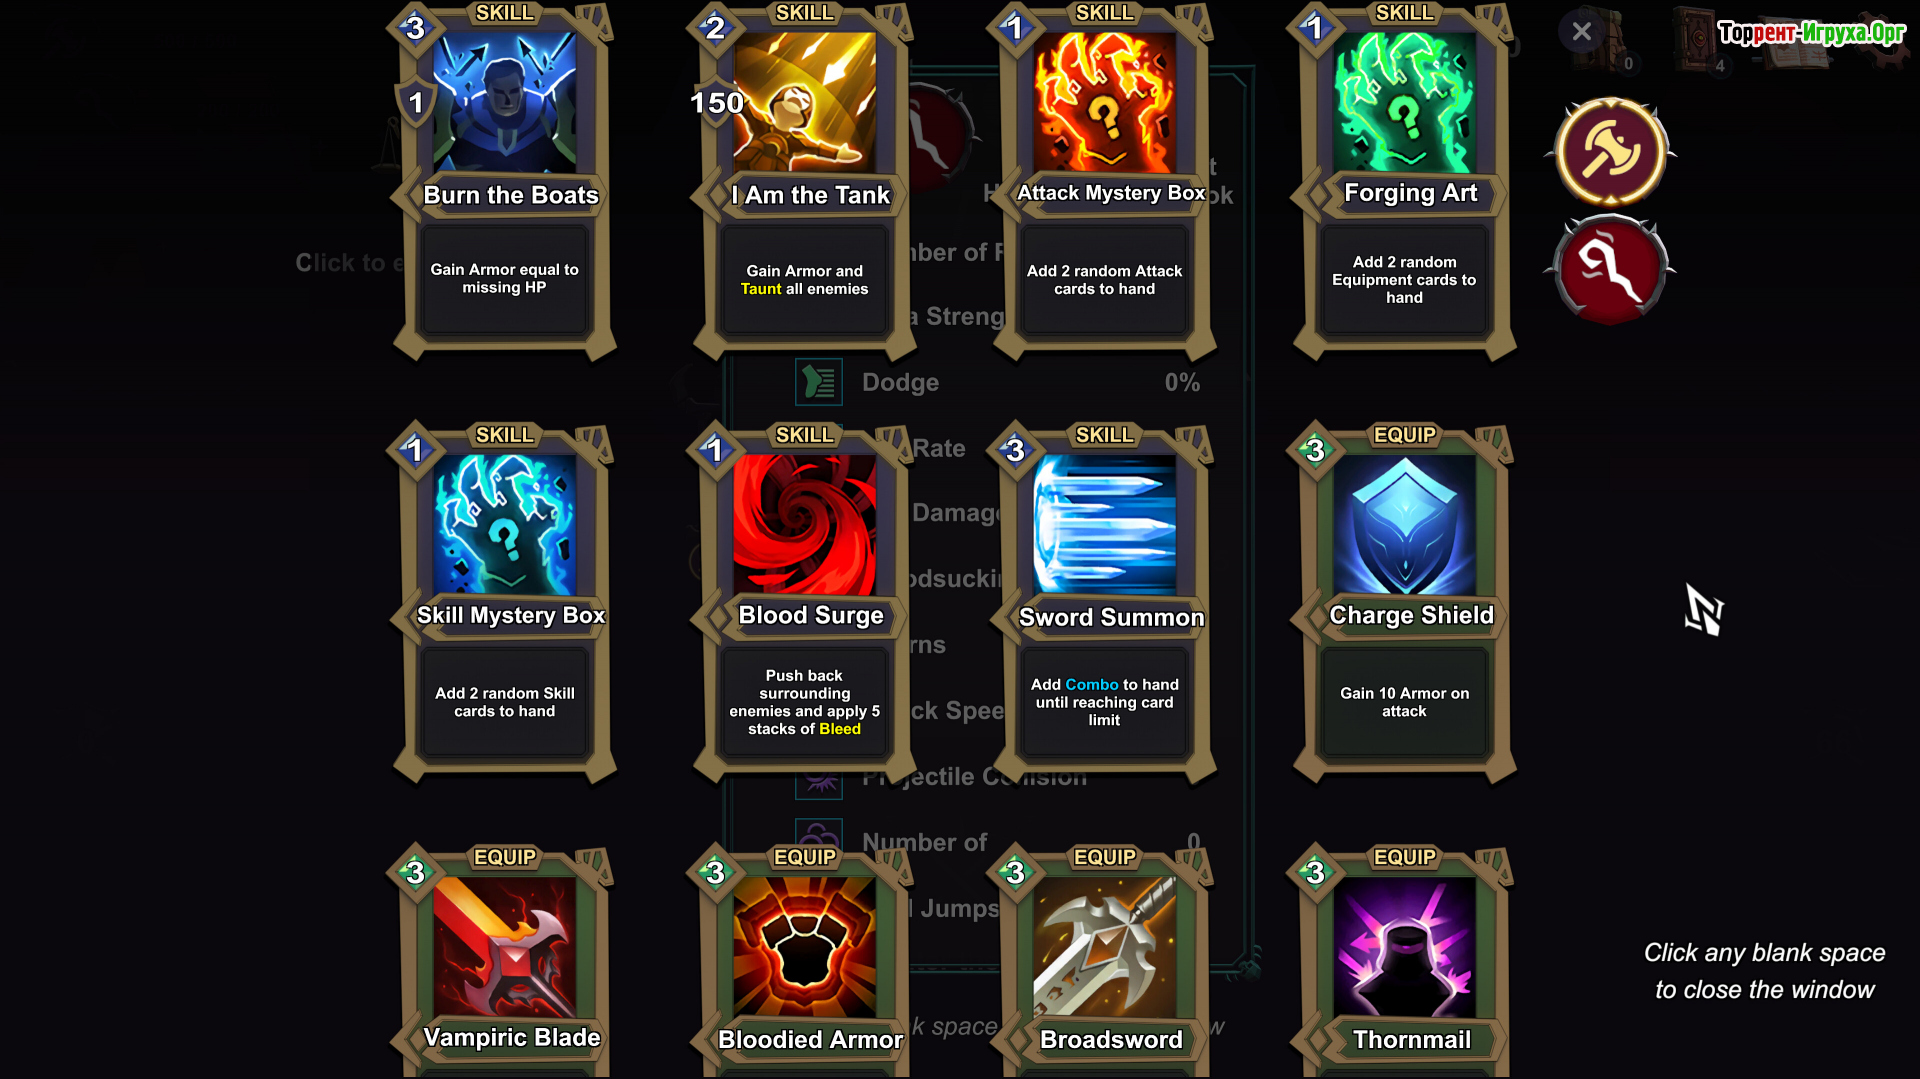Select the Skill Mystery Box card
The width and height of the screenshot is (1920, 1079).
tap(504, 603)
